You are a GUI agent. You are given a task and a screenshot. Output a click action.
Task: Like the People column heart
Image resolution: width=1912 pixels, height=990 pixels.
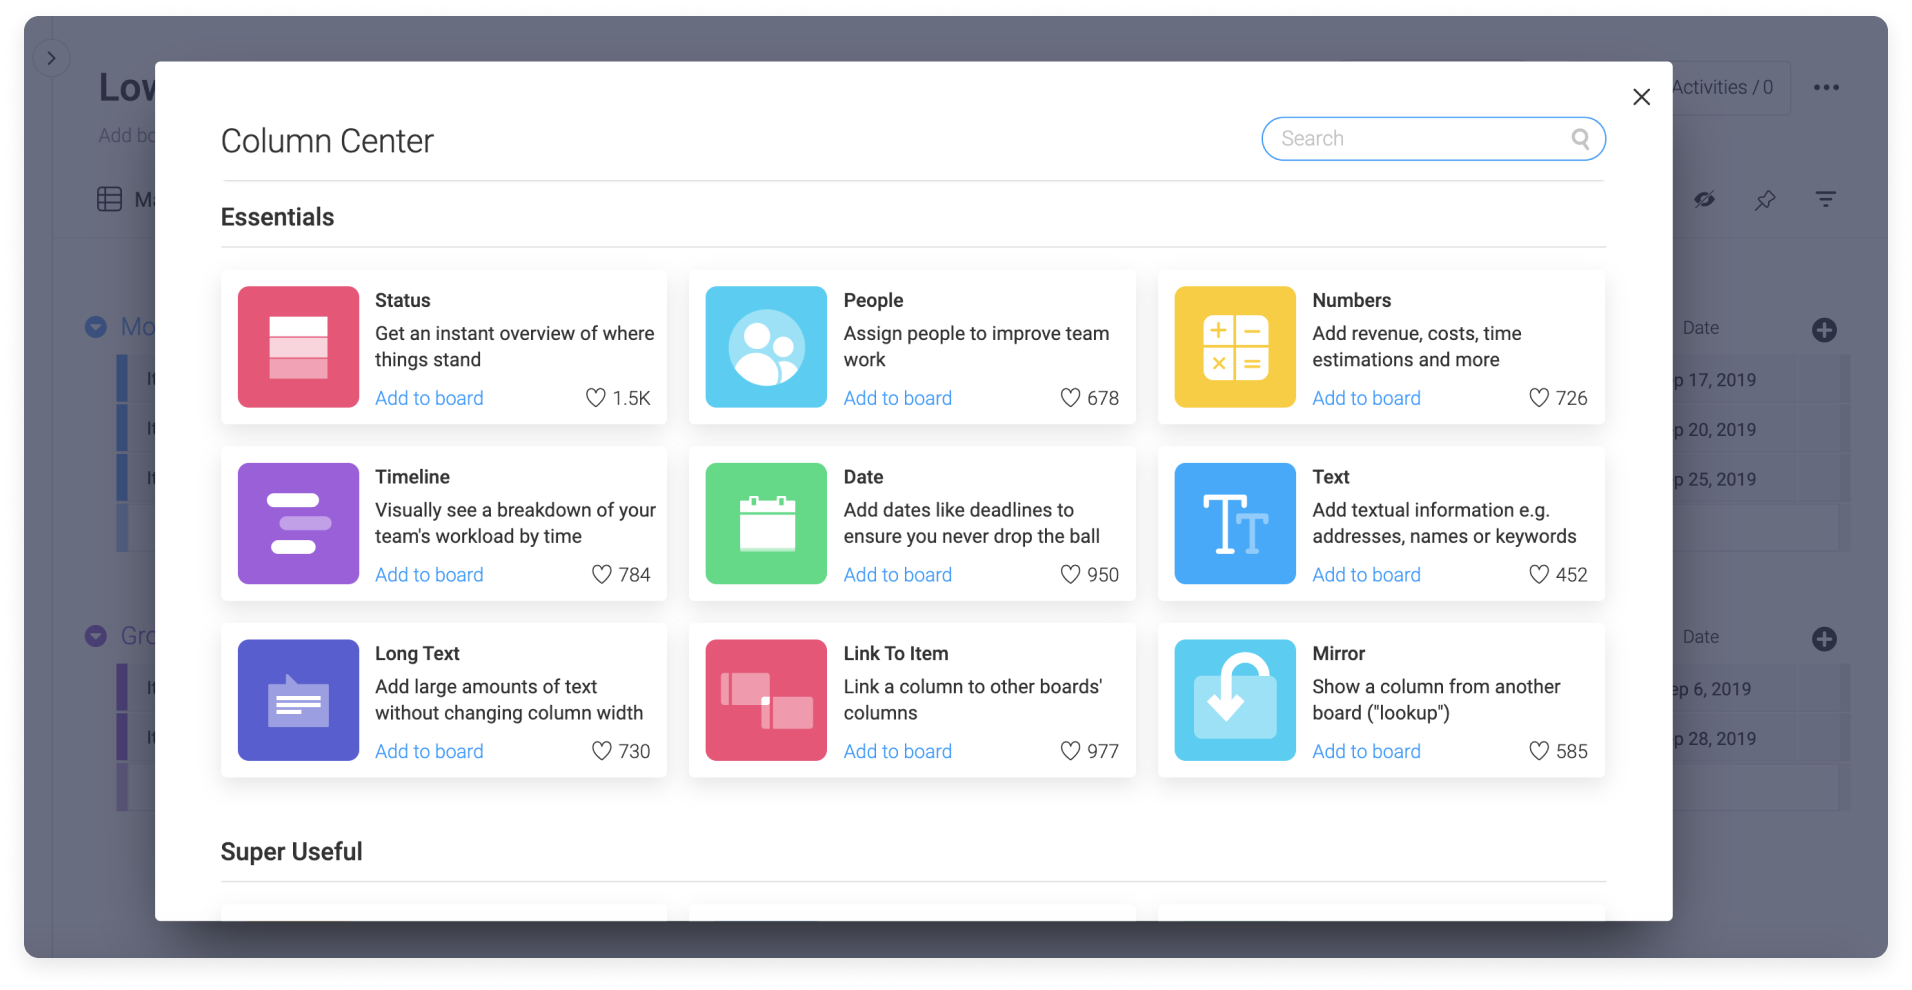point(1070,398)
